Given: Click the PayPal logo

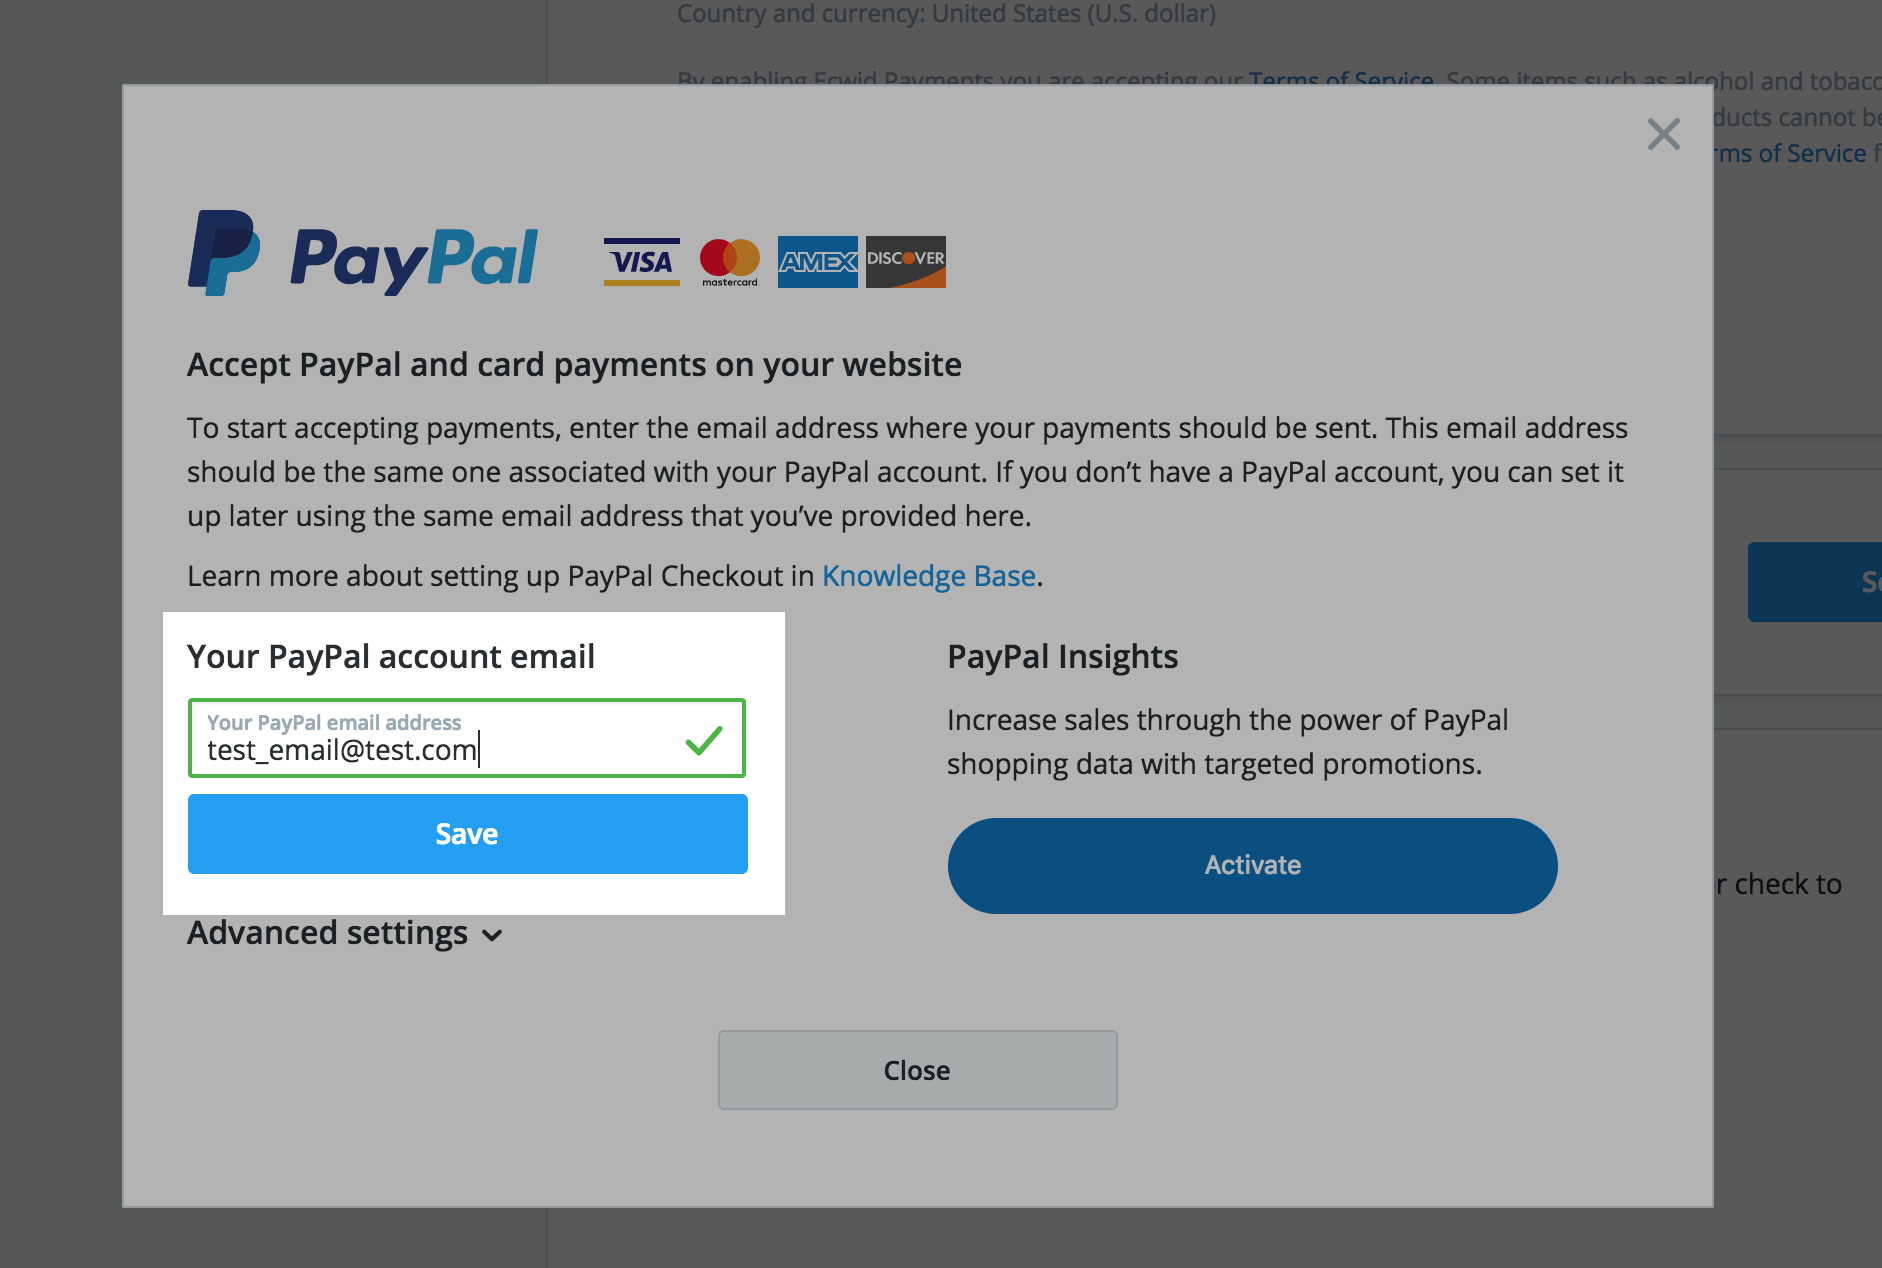Looking at the screenshot, I should click(x=363, y=254).
